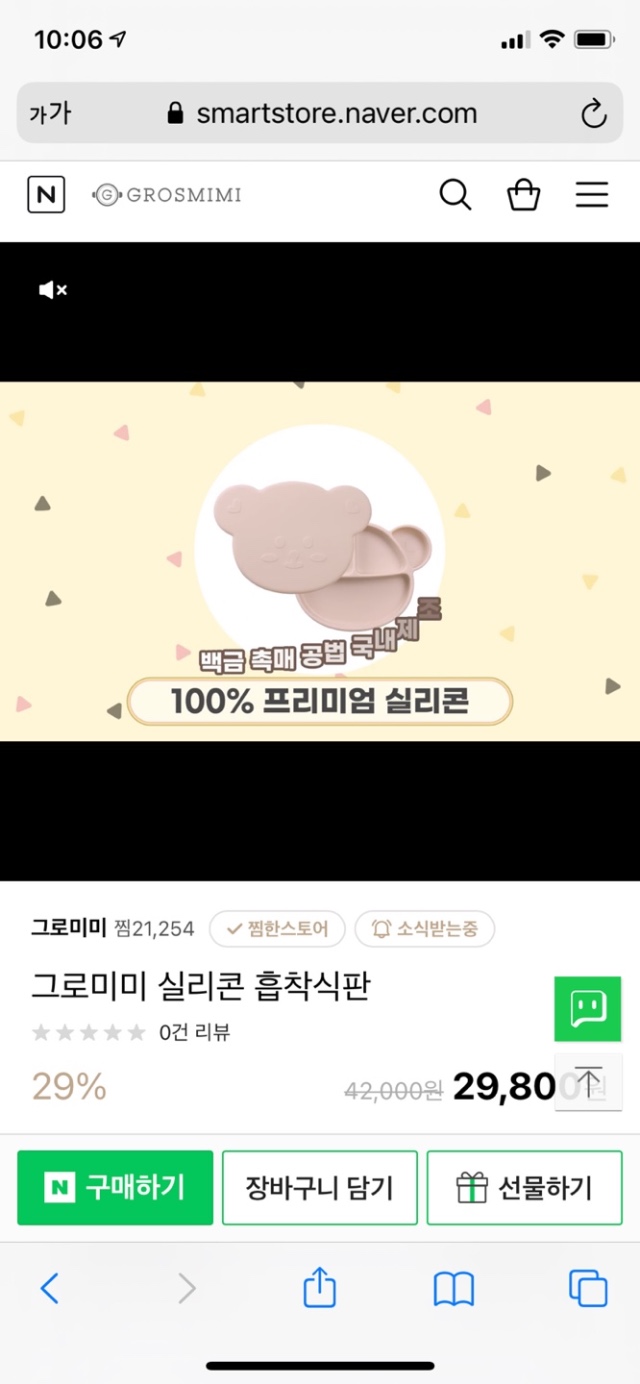Screen dimensions: 640x1384
Task: Reload the page in Safari
Action: (x=594, y=114)
